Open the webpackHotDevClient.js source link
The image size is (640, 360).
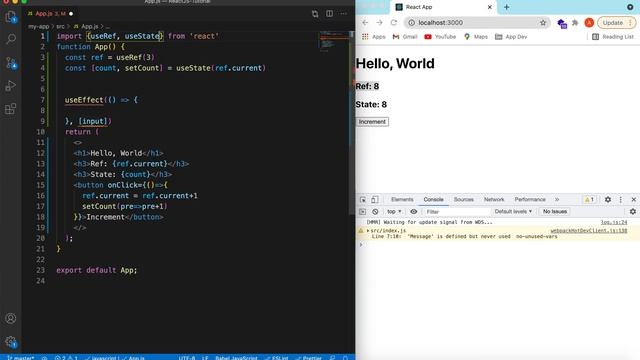[589, 231]
